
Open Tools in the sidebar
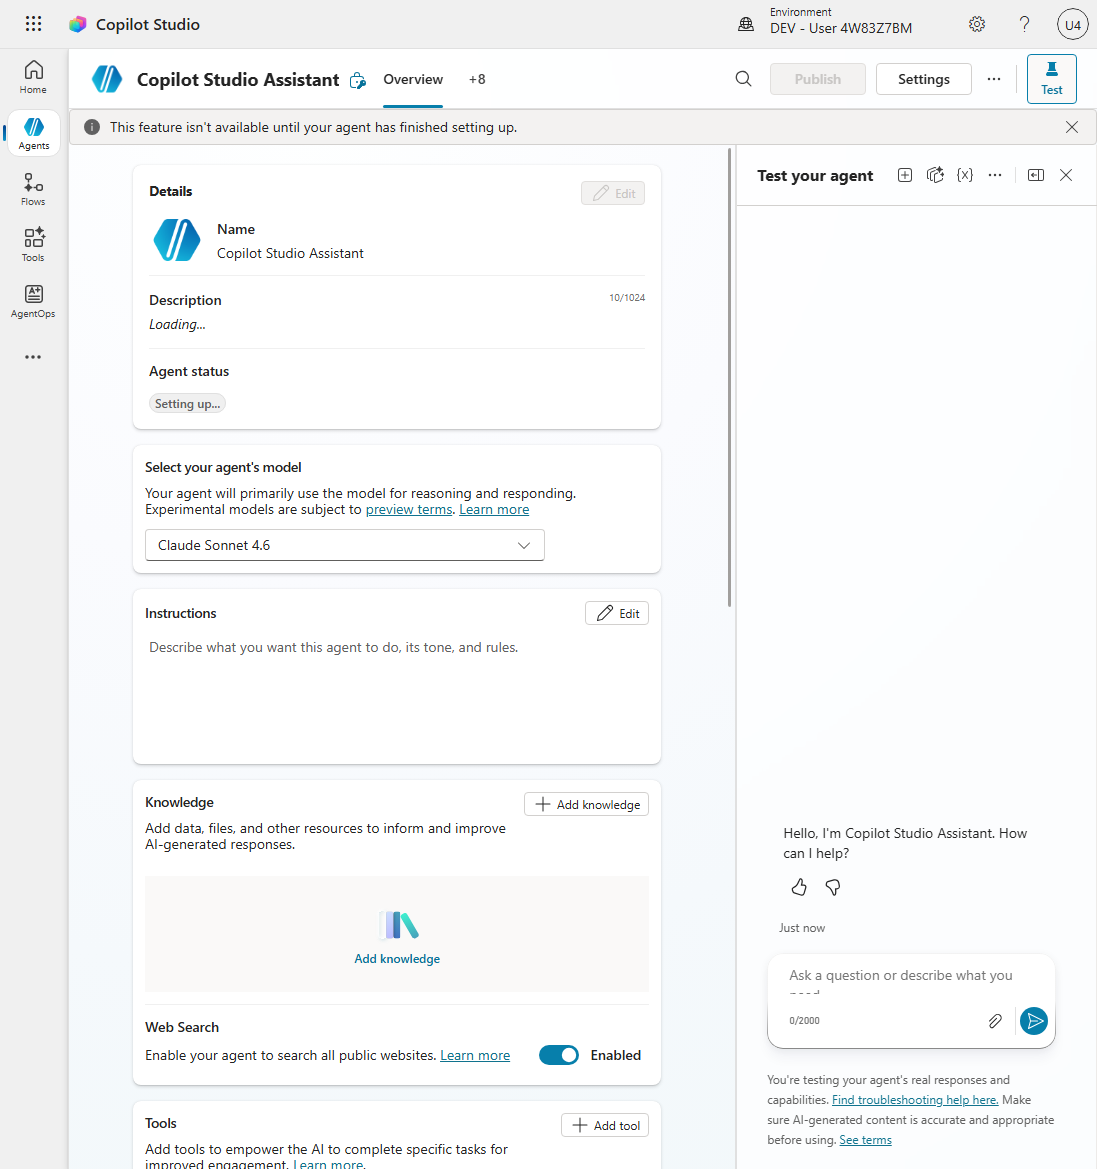click(34, 245)
